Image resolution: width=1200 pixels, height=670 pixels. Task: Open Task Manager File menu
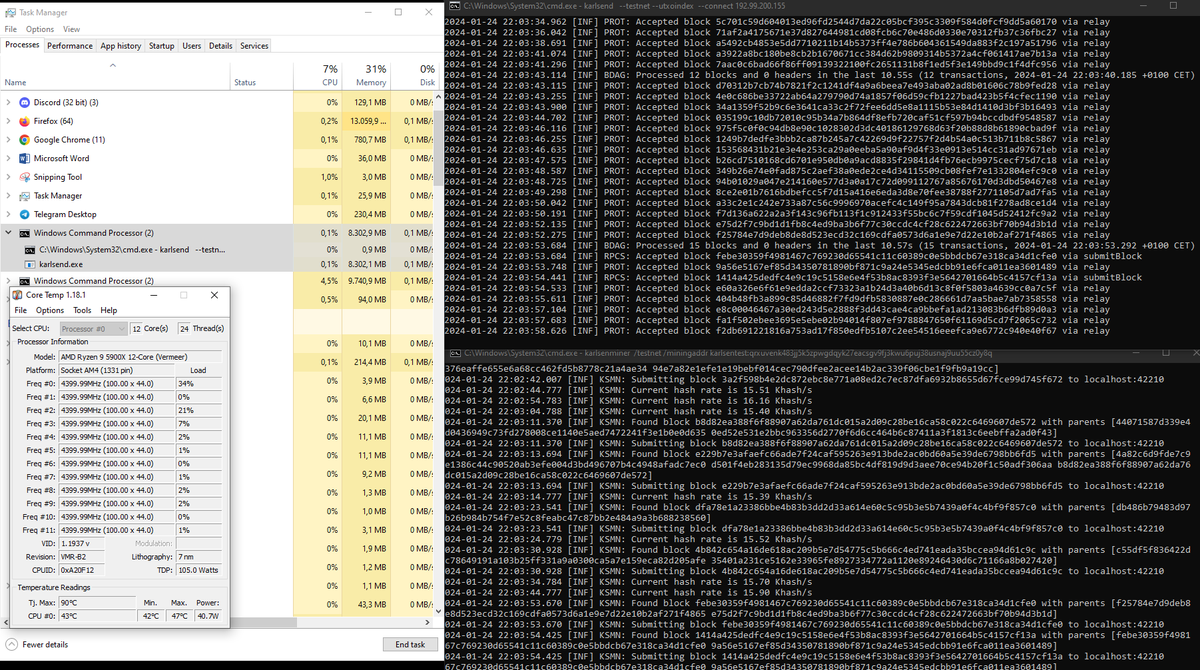point(12,29)
